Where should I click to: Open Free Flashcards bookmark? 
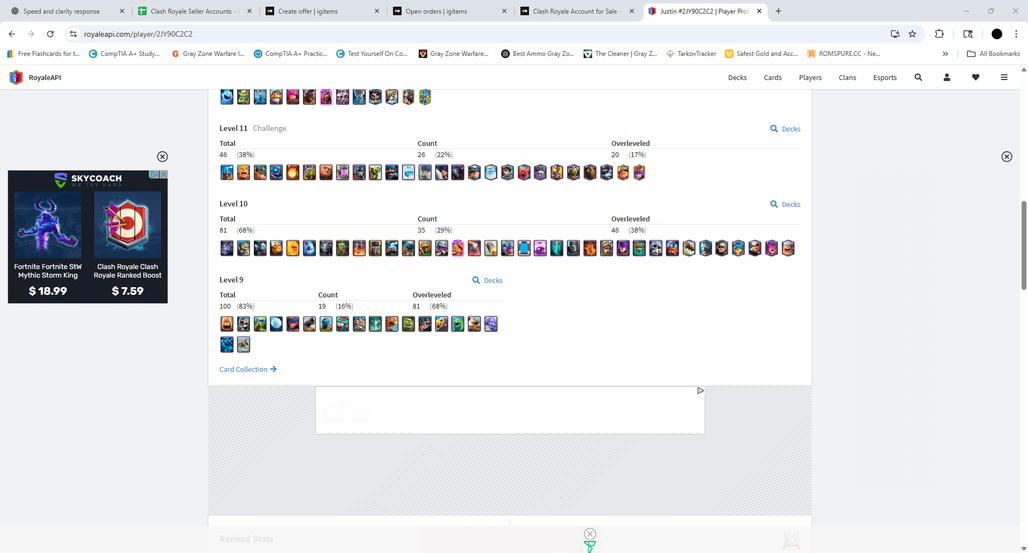pos(43,54)
